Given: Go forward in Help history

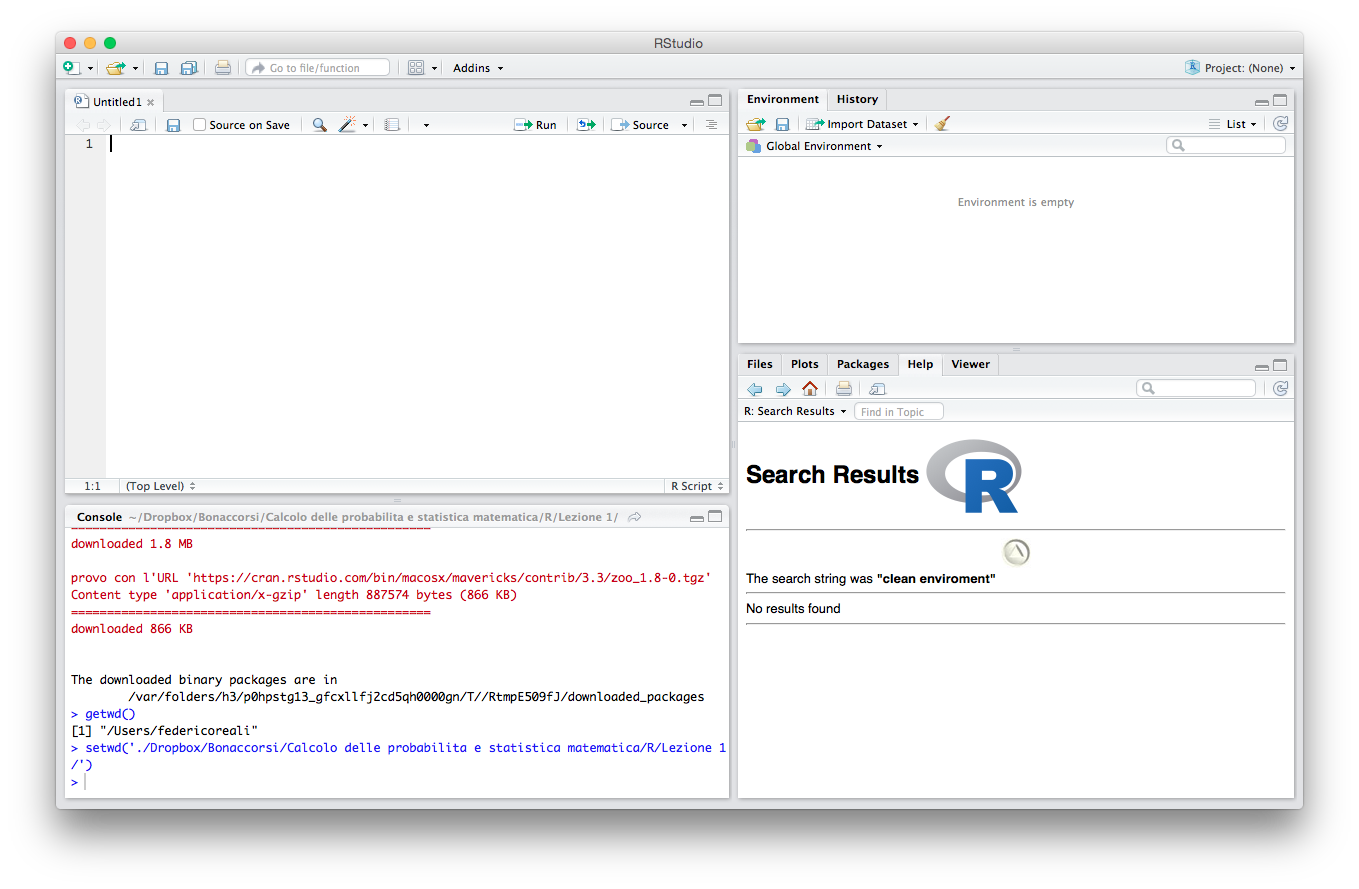Looking at the screenshot, I should [783, 389].
